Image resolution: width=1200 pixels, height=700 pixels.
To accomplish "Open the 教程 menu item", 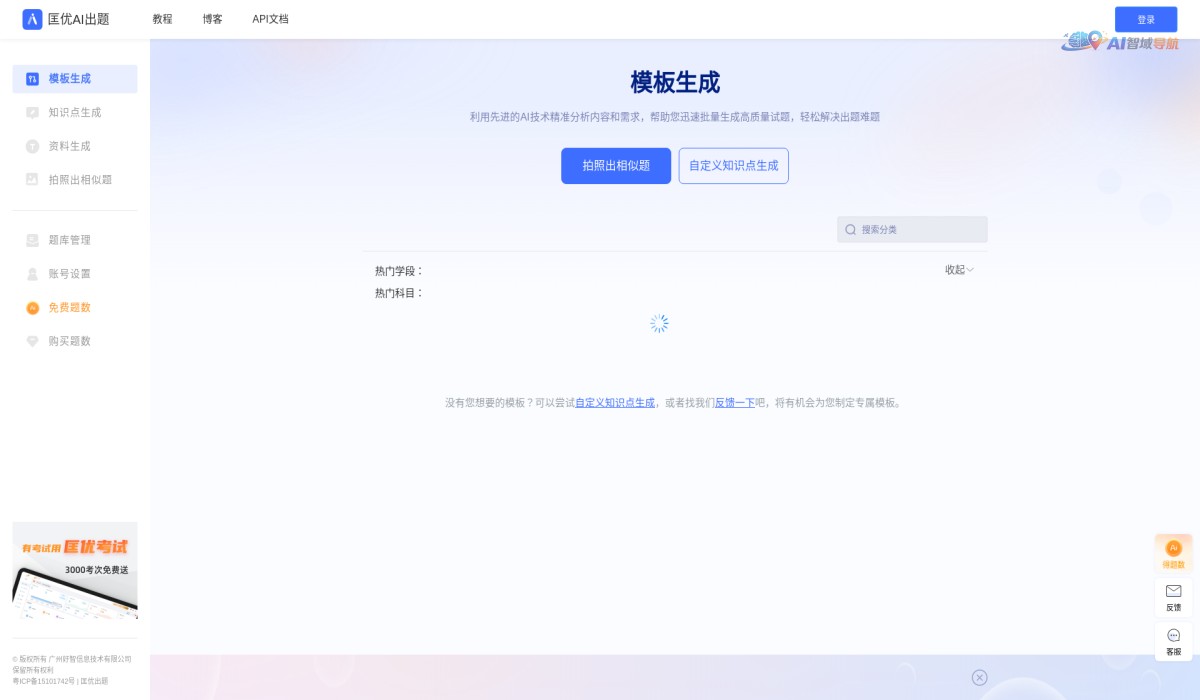I will [163, 19].
